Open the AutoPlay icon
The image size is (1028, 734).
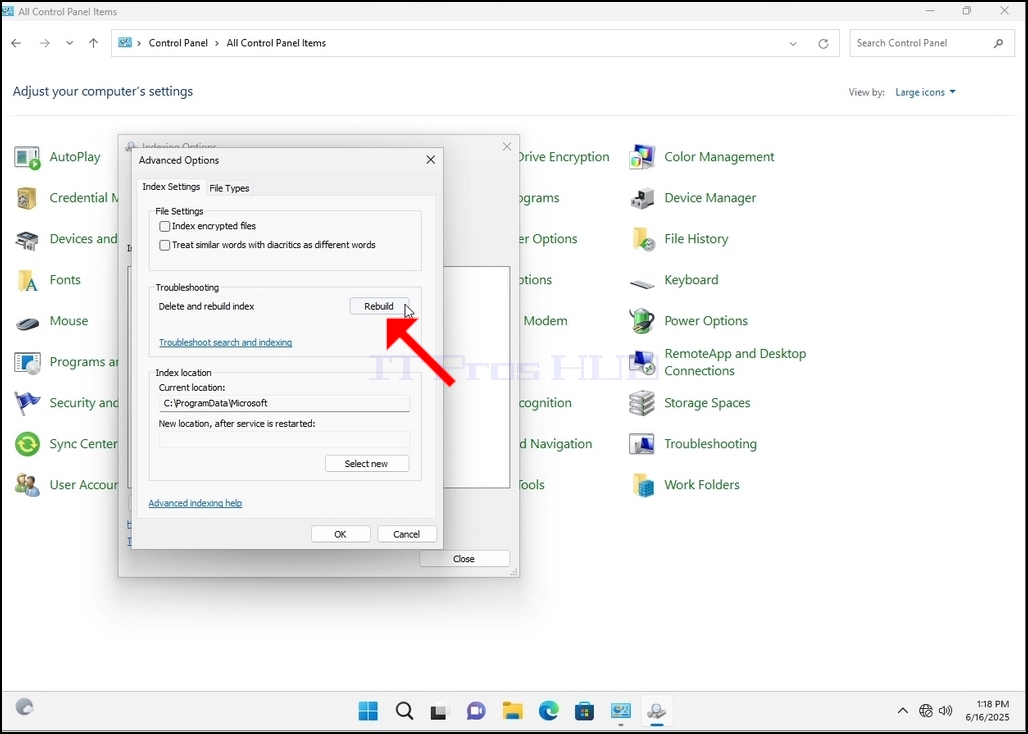pos(28,157)
